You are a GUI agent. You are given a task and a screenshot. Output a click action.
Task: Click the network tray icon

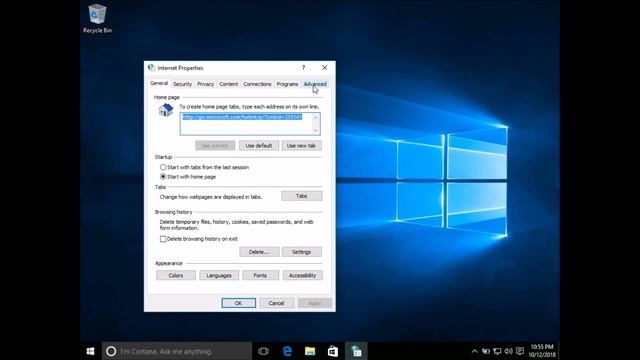[x=497, y=351]
